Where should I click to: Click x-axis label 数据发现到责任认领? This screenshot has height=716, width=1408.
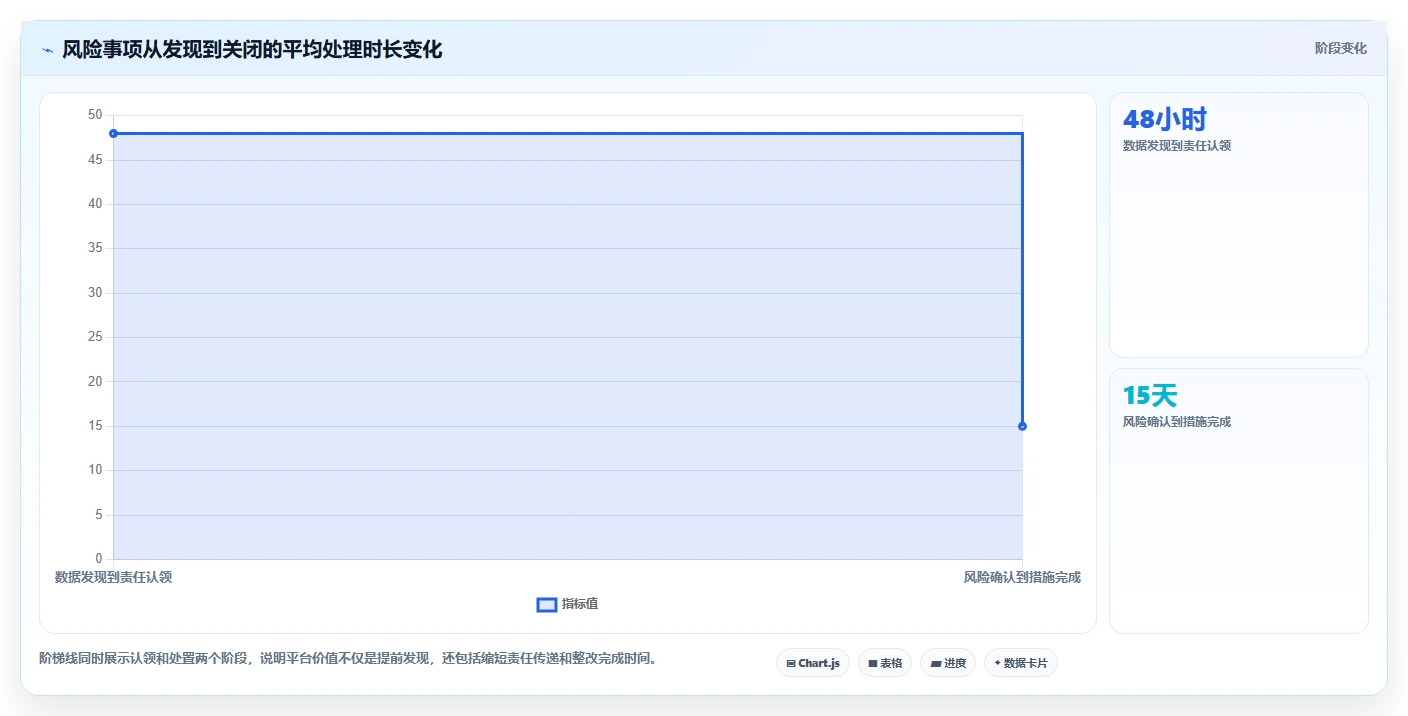tap(113, 577)
